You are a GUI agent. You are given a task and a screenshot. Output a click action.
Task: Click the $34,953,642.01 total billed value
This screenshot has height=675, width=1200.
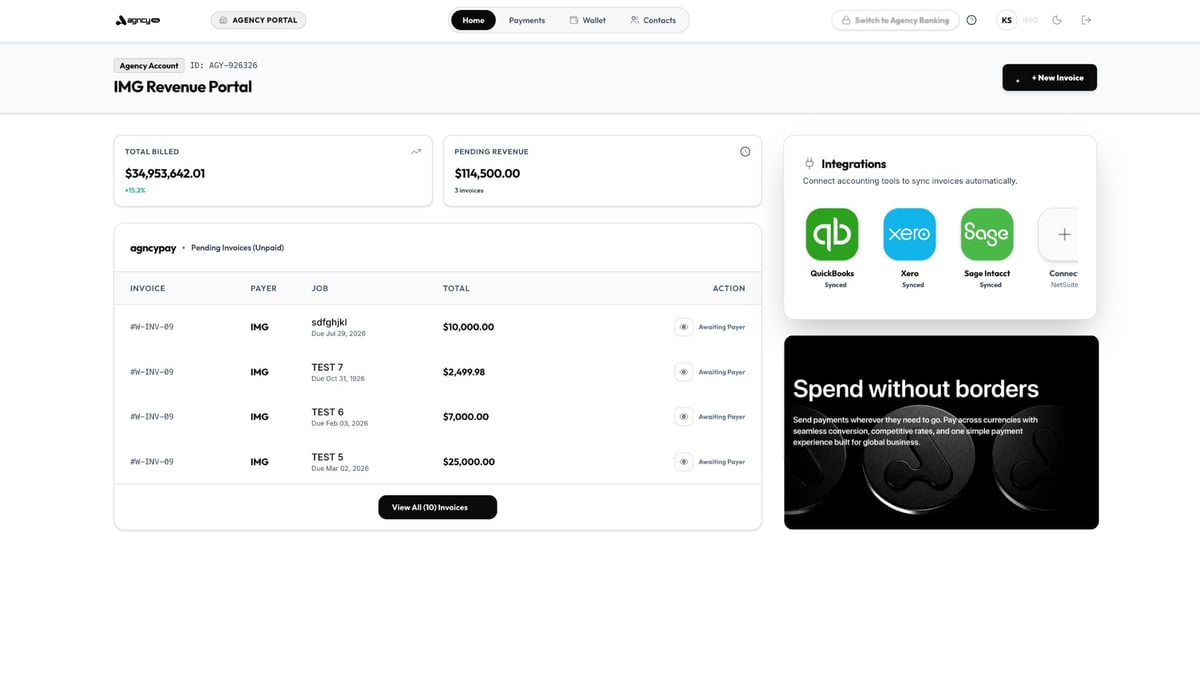click(x=165, y=173)
